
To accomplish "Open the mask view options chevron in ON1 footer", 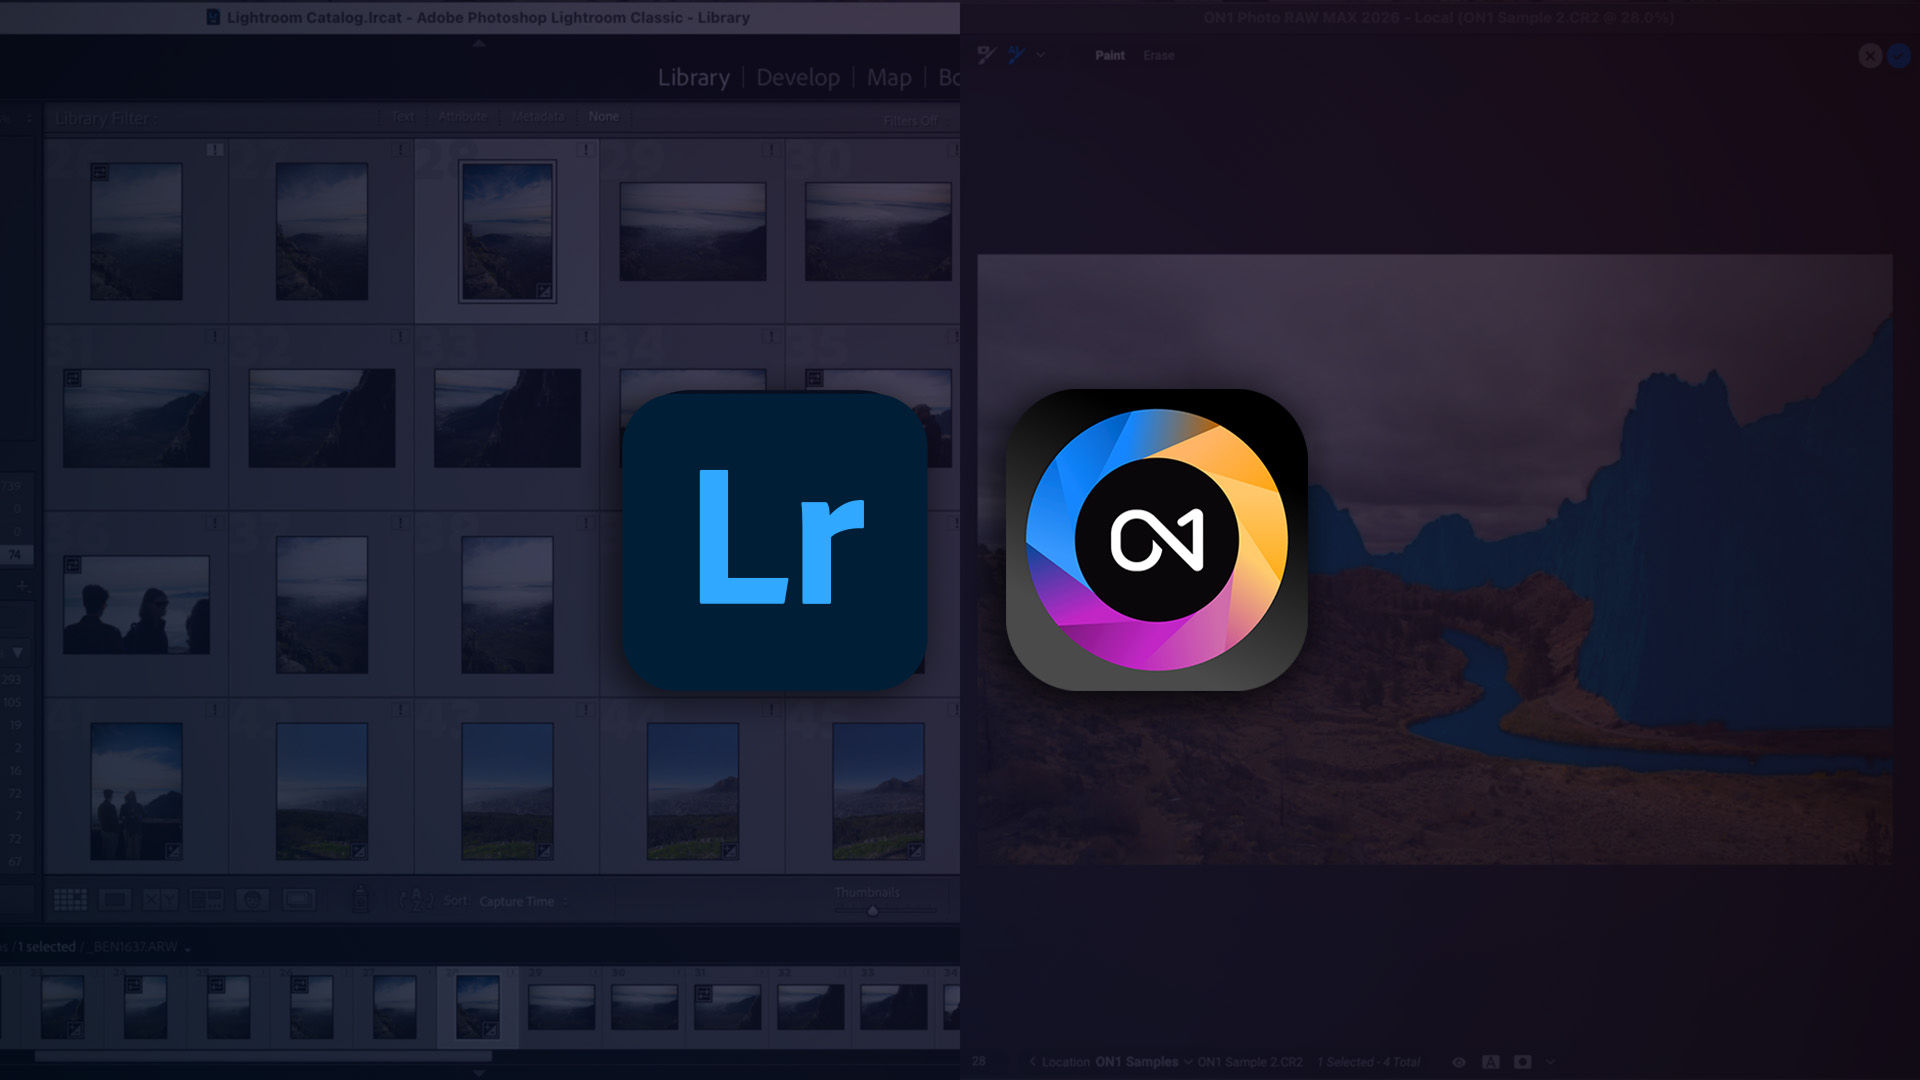I will [1550, 1062].
